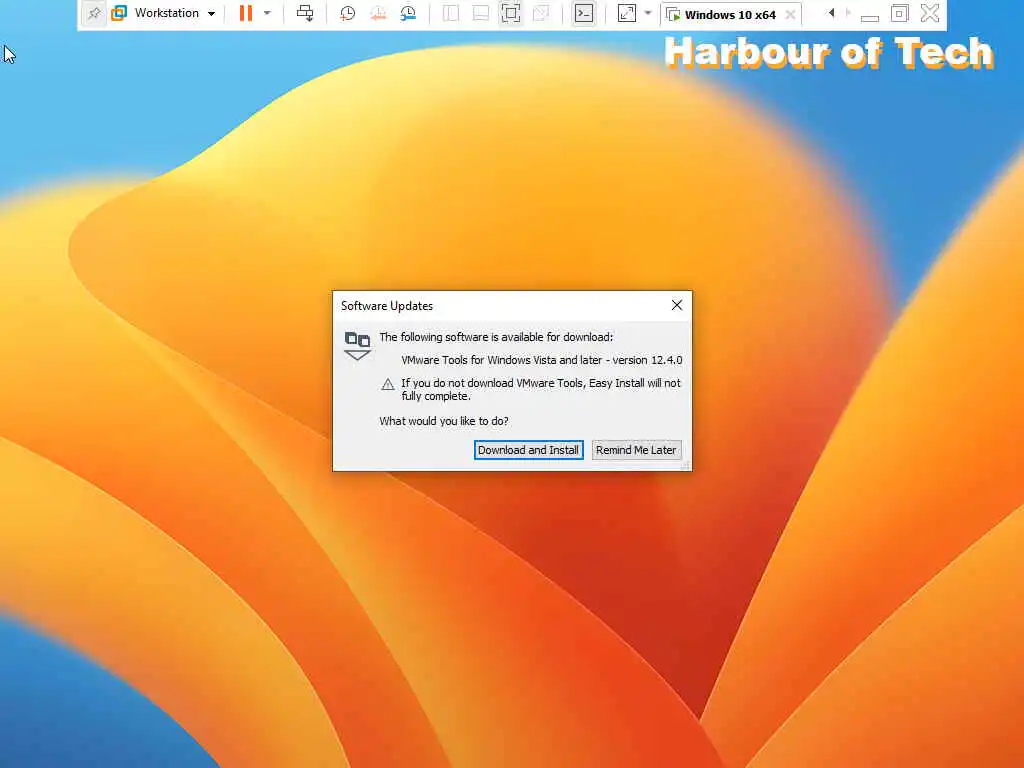Close the VMware Workstation window

(930, 13)
